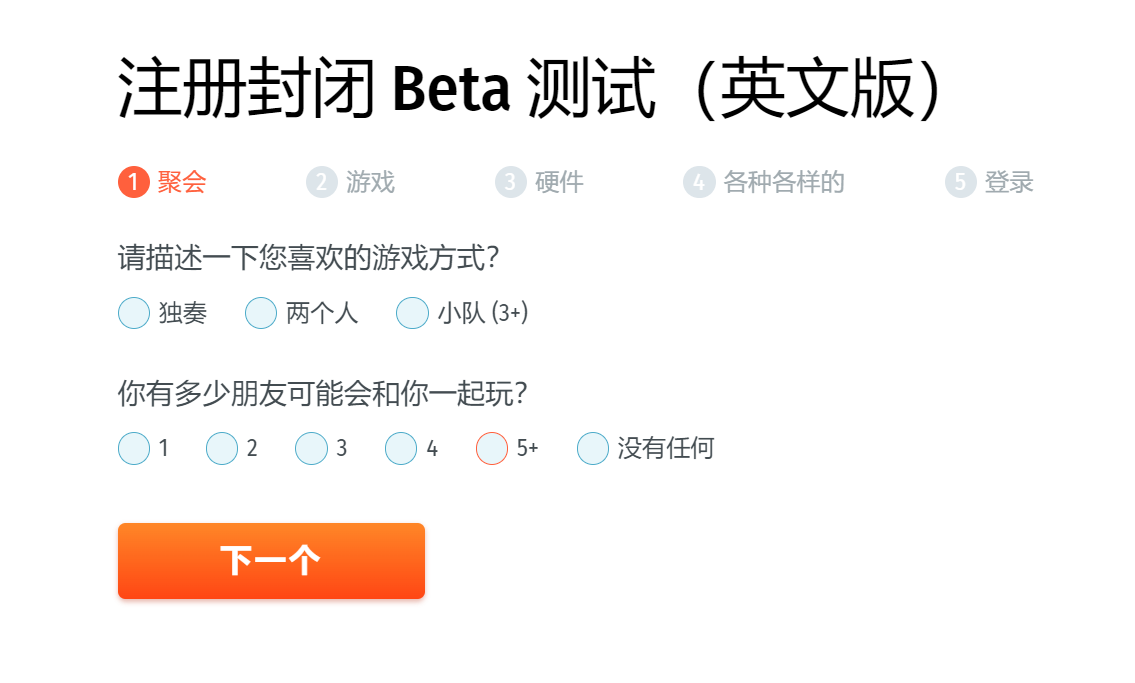
Task: Click the orange 下一个 button
Action: [x=271, y=561]
